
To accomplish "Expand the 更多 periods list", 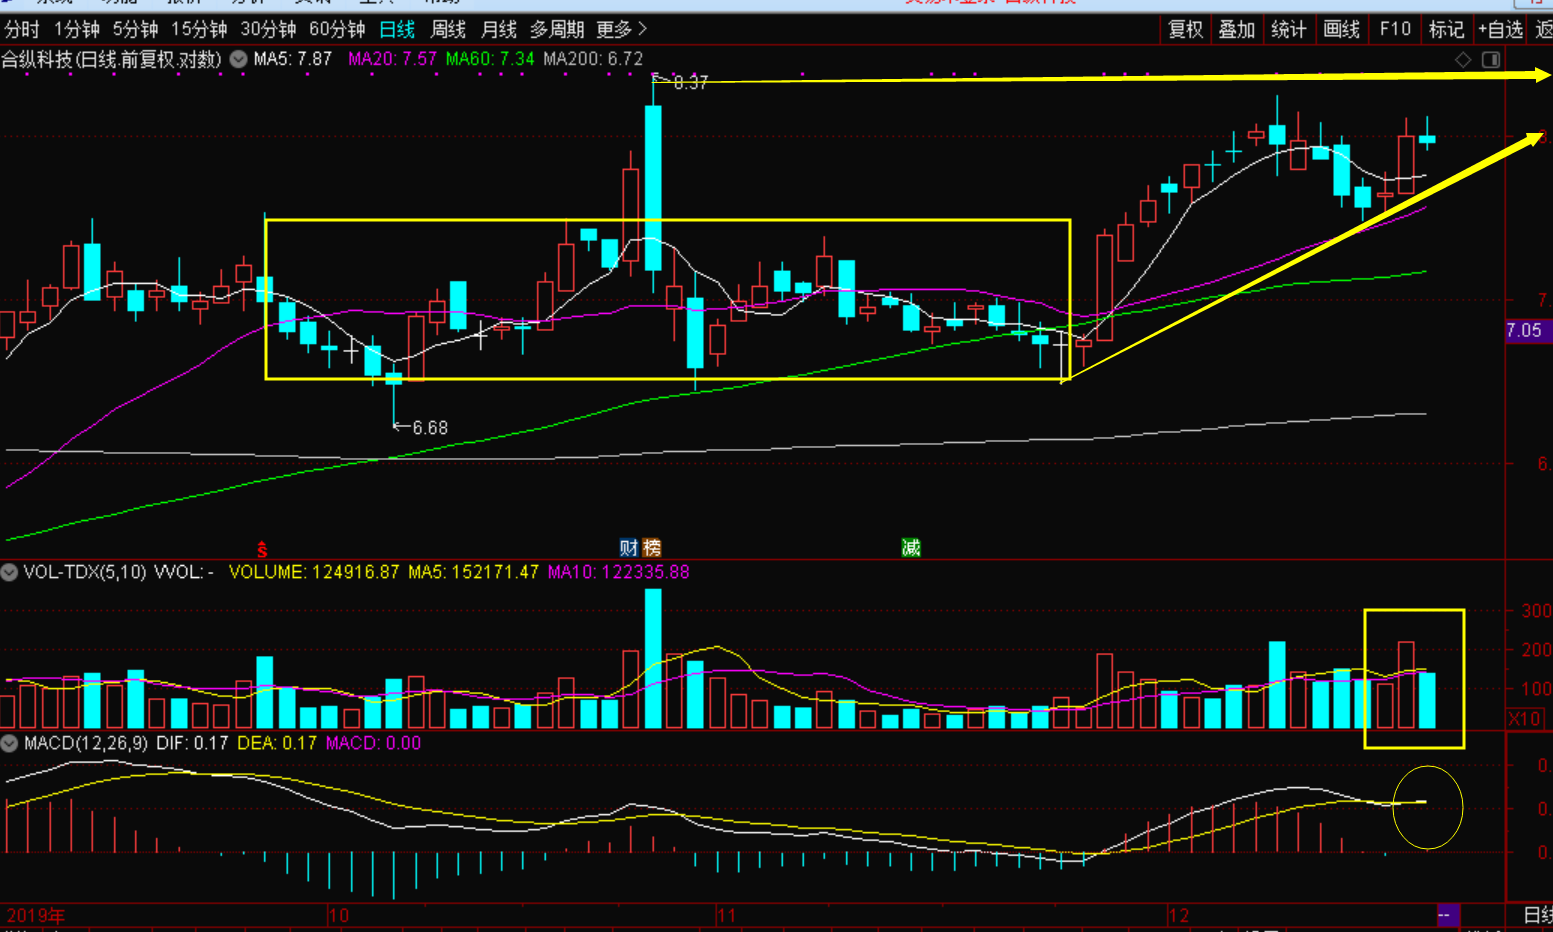I will 622,30.
